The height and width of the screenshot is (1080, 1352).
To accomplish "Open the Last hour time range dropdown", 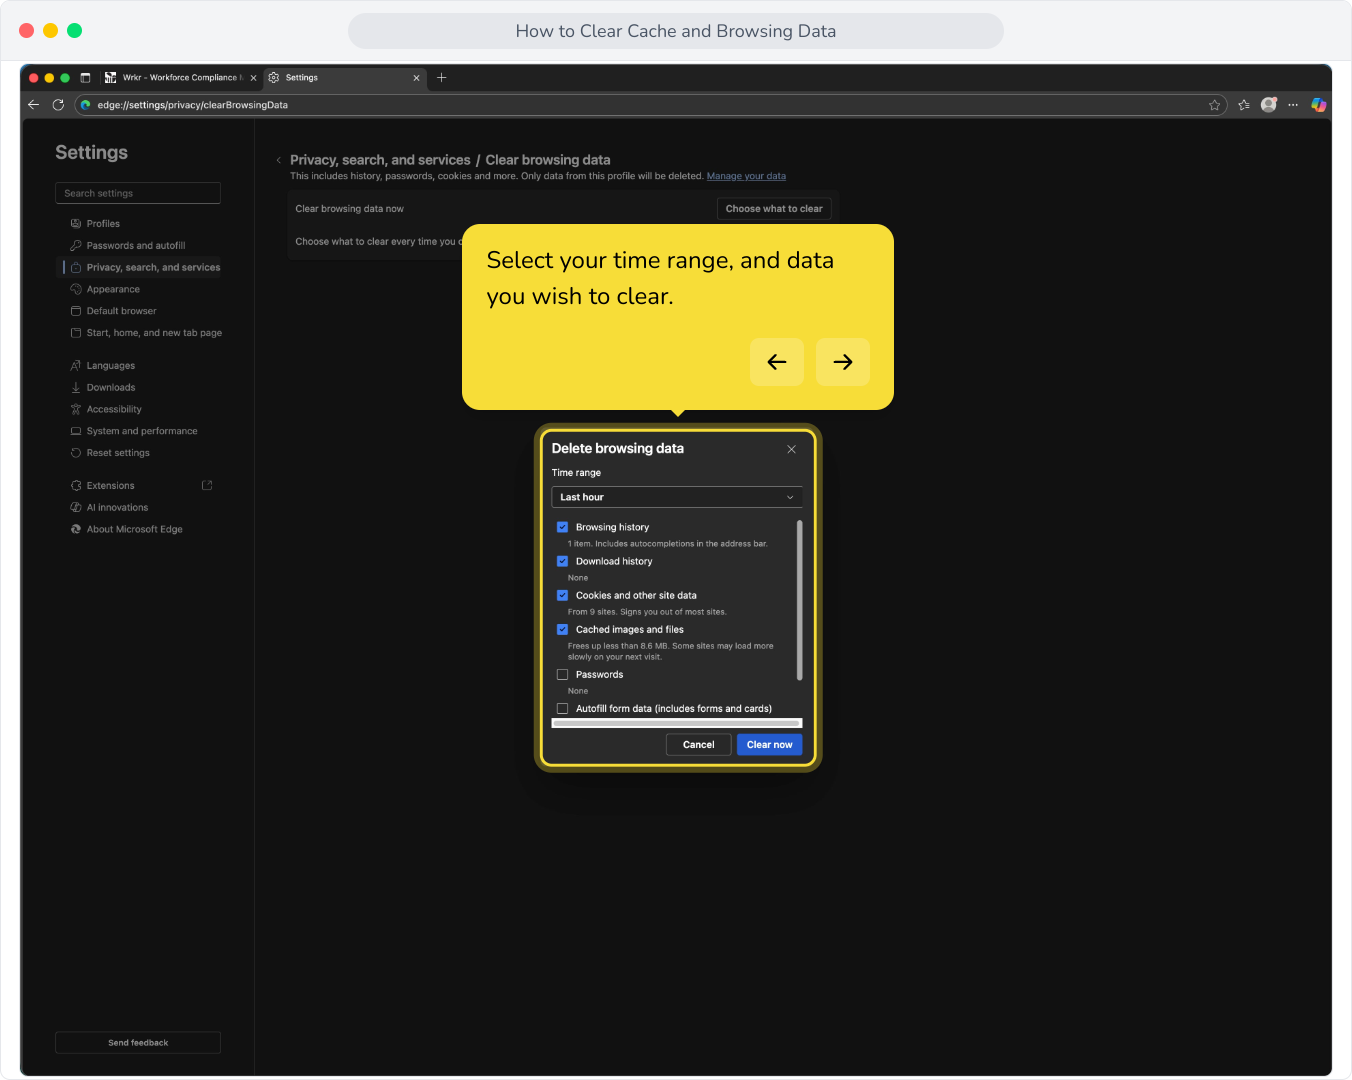I will [677, 497].
